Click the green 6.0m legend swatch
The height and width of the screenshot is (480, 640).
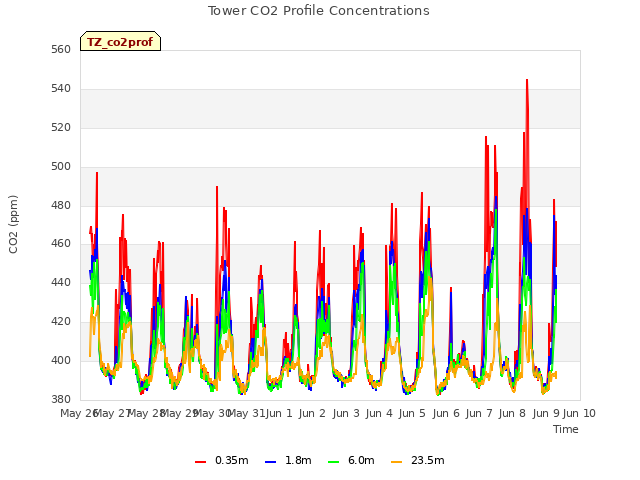333,462
